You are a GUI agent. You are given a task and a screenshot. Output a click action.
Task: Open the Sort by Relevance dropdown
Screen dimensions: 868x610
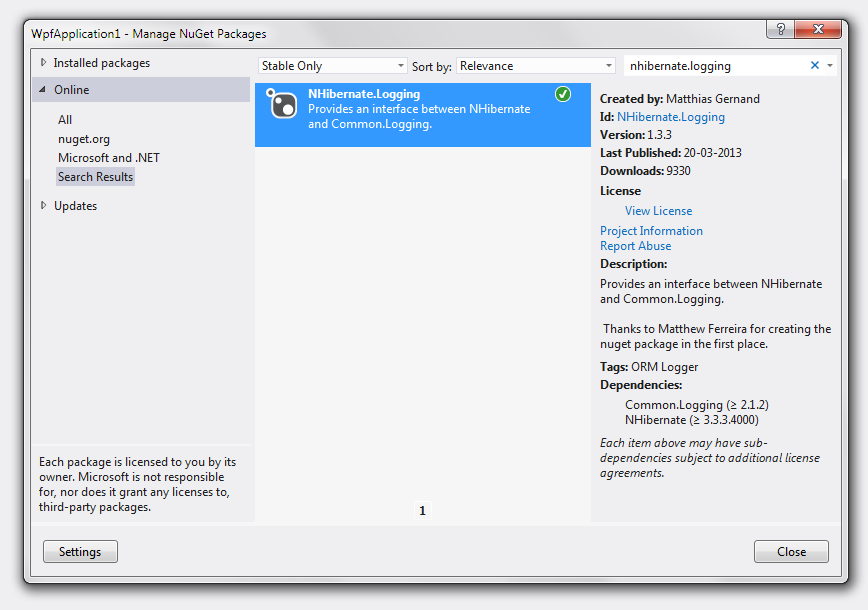point(536,66)
